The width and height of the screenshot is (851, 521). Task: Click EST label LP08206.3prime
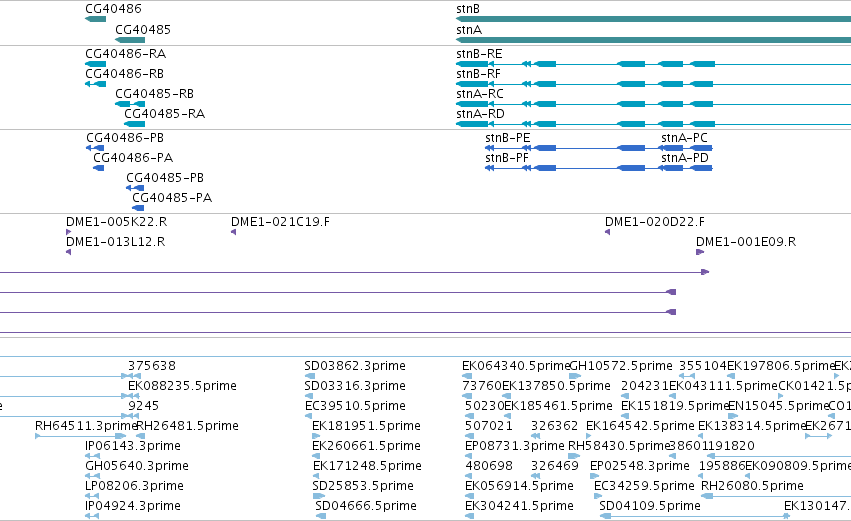pos(135,486)
